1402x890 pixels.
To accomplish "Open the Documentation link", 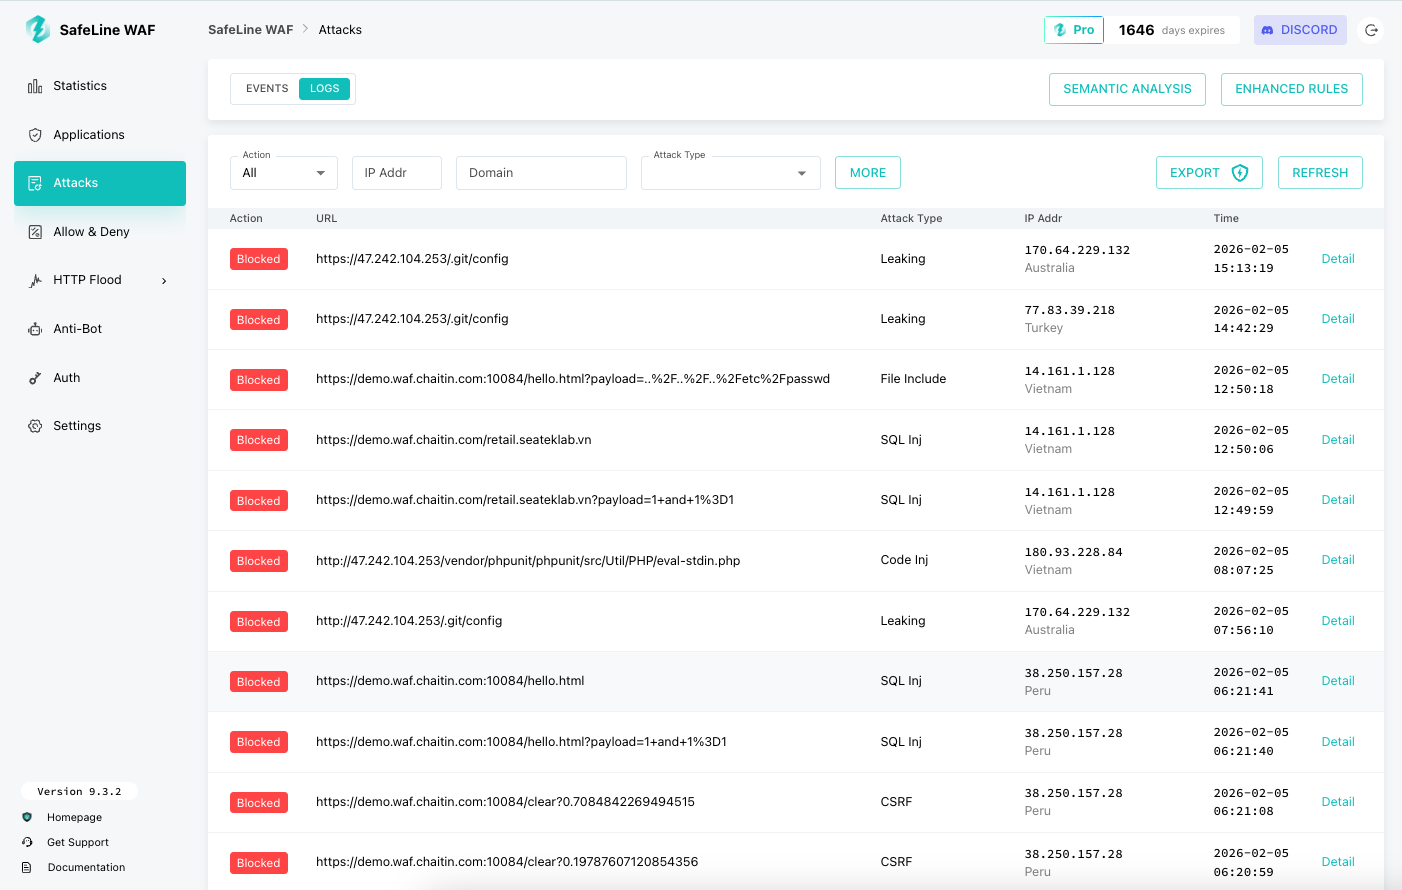I will point(88,867).
